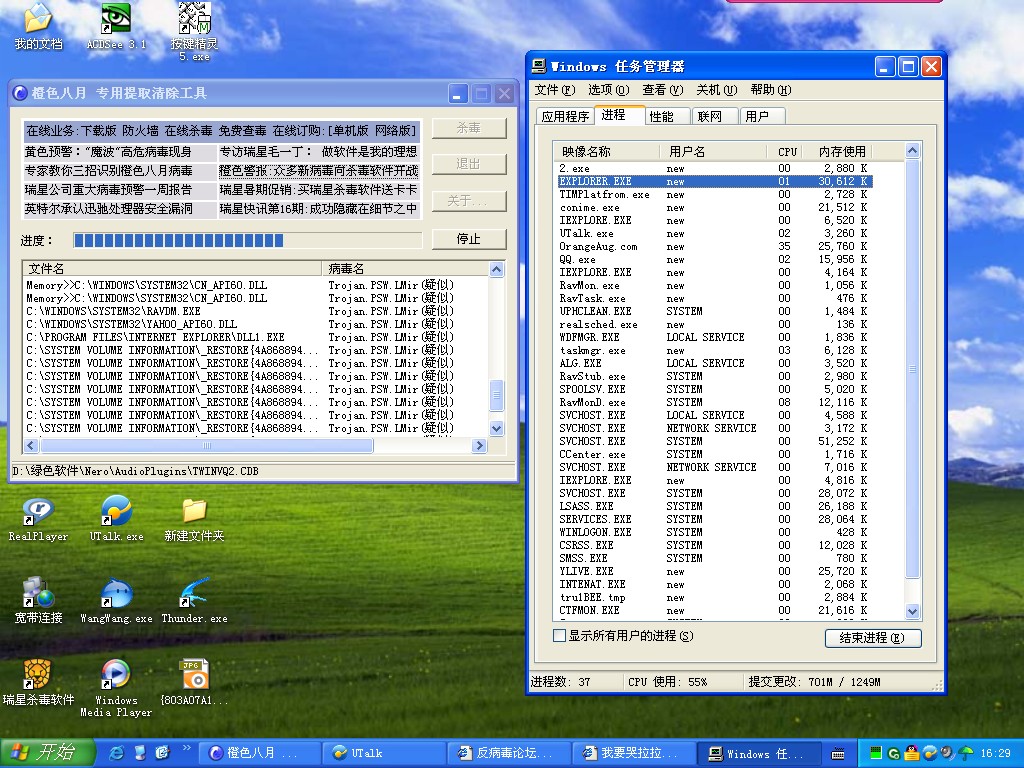The height and width of the screenshot is (768, 1024).
Task: Open the 新建文件夹 folder on desktop
Action: point(194,512)
